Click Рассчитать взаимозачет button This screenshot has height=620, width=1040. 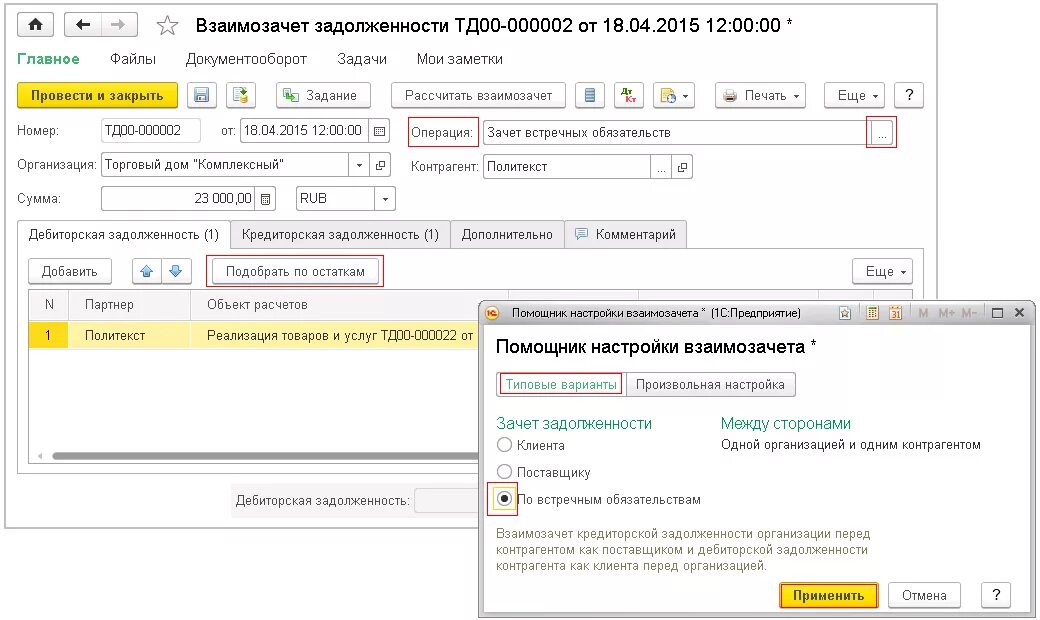478,95
